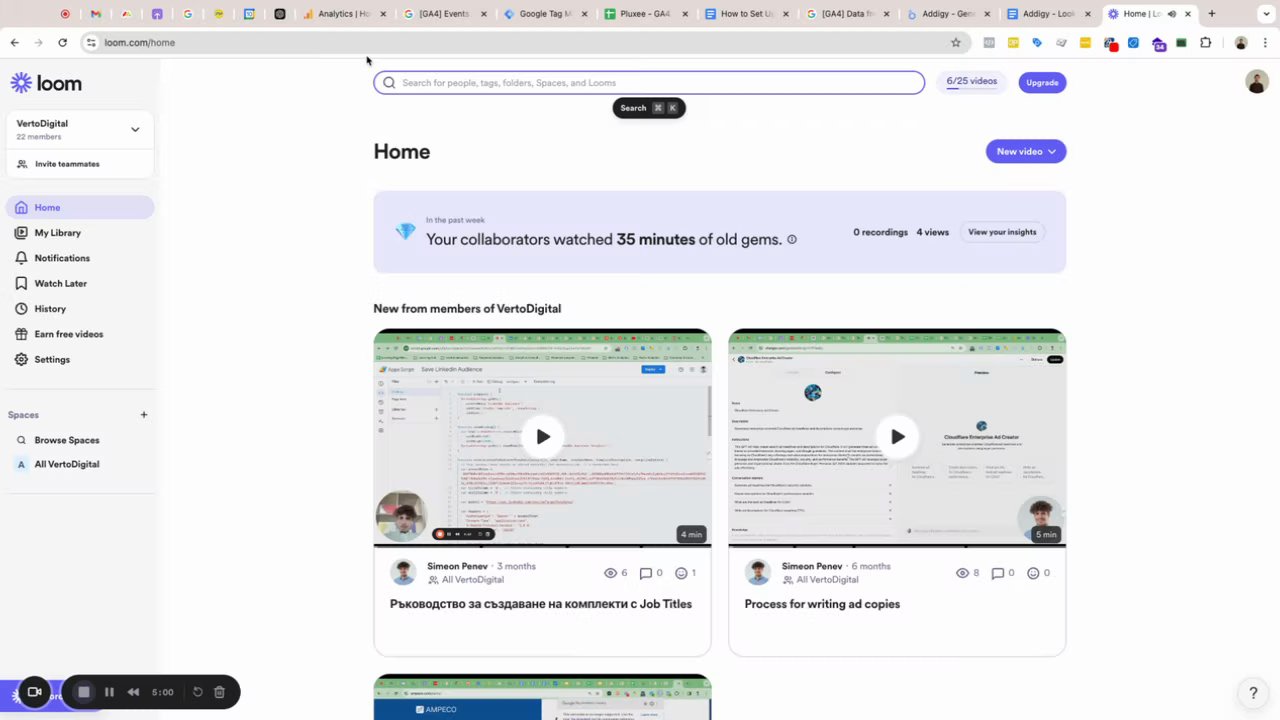Open a new browser tab
Image resolution: width=1280 pixels, height=720 pixels.
pyautogui.click(x=1211, y=14)
